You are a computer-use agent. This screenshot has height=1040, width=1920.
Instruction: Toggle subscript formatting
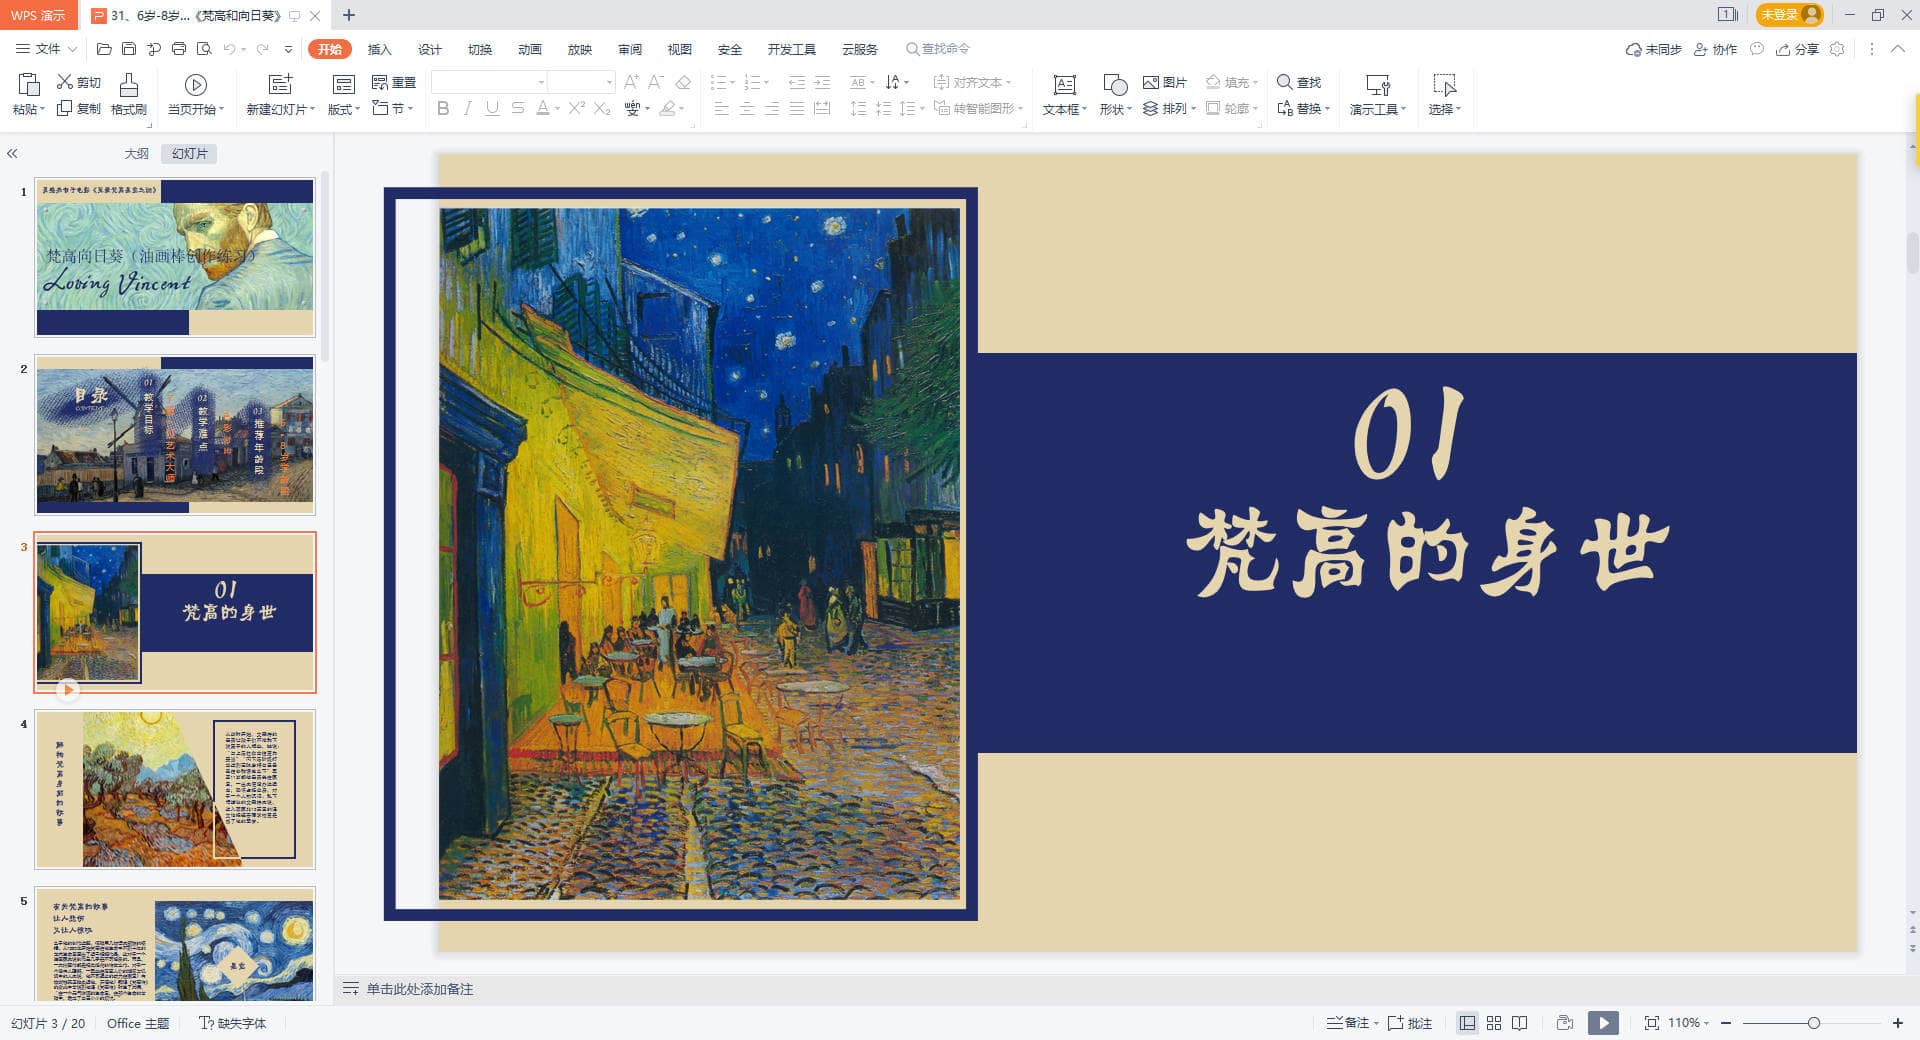(x=602, y=108)
